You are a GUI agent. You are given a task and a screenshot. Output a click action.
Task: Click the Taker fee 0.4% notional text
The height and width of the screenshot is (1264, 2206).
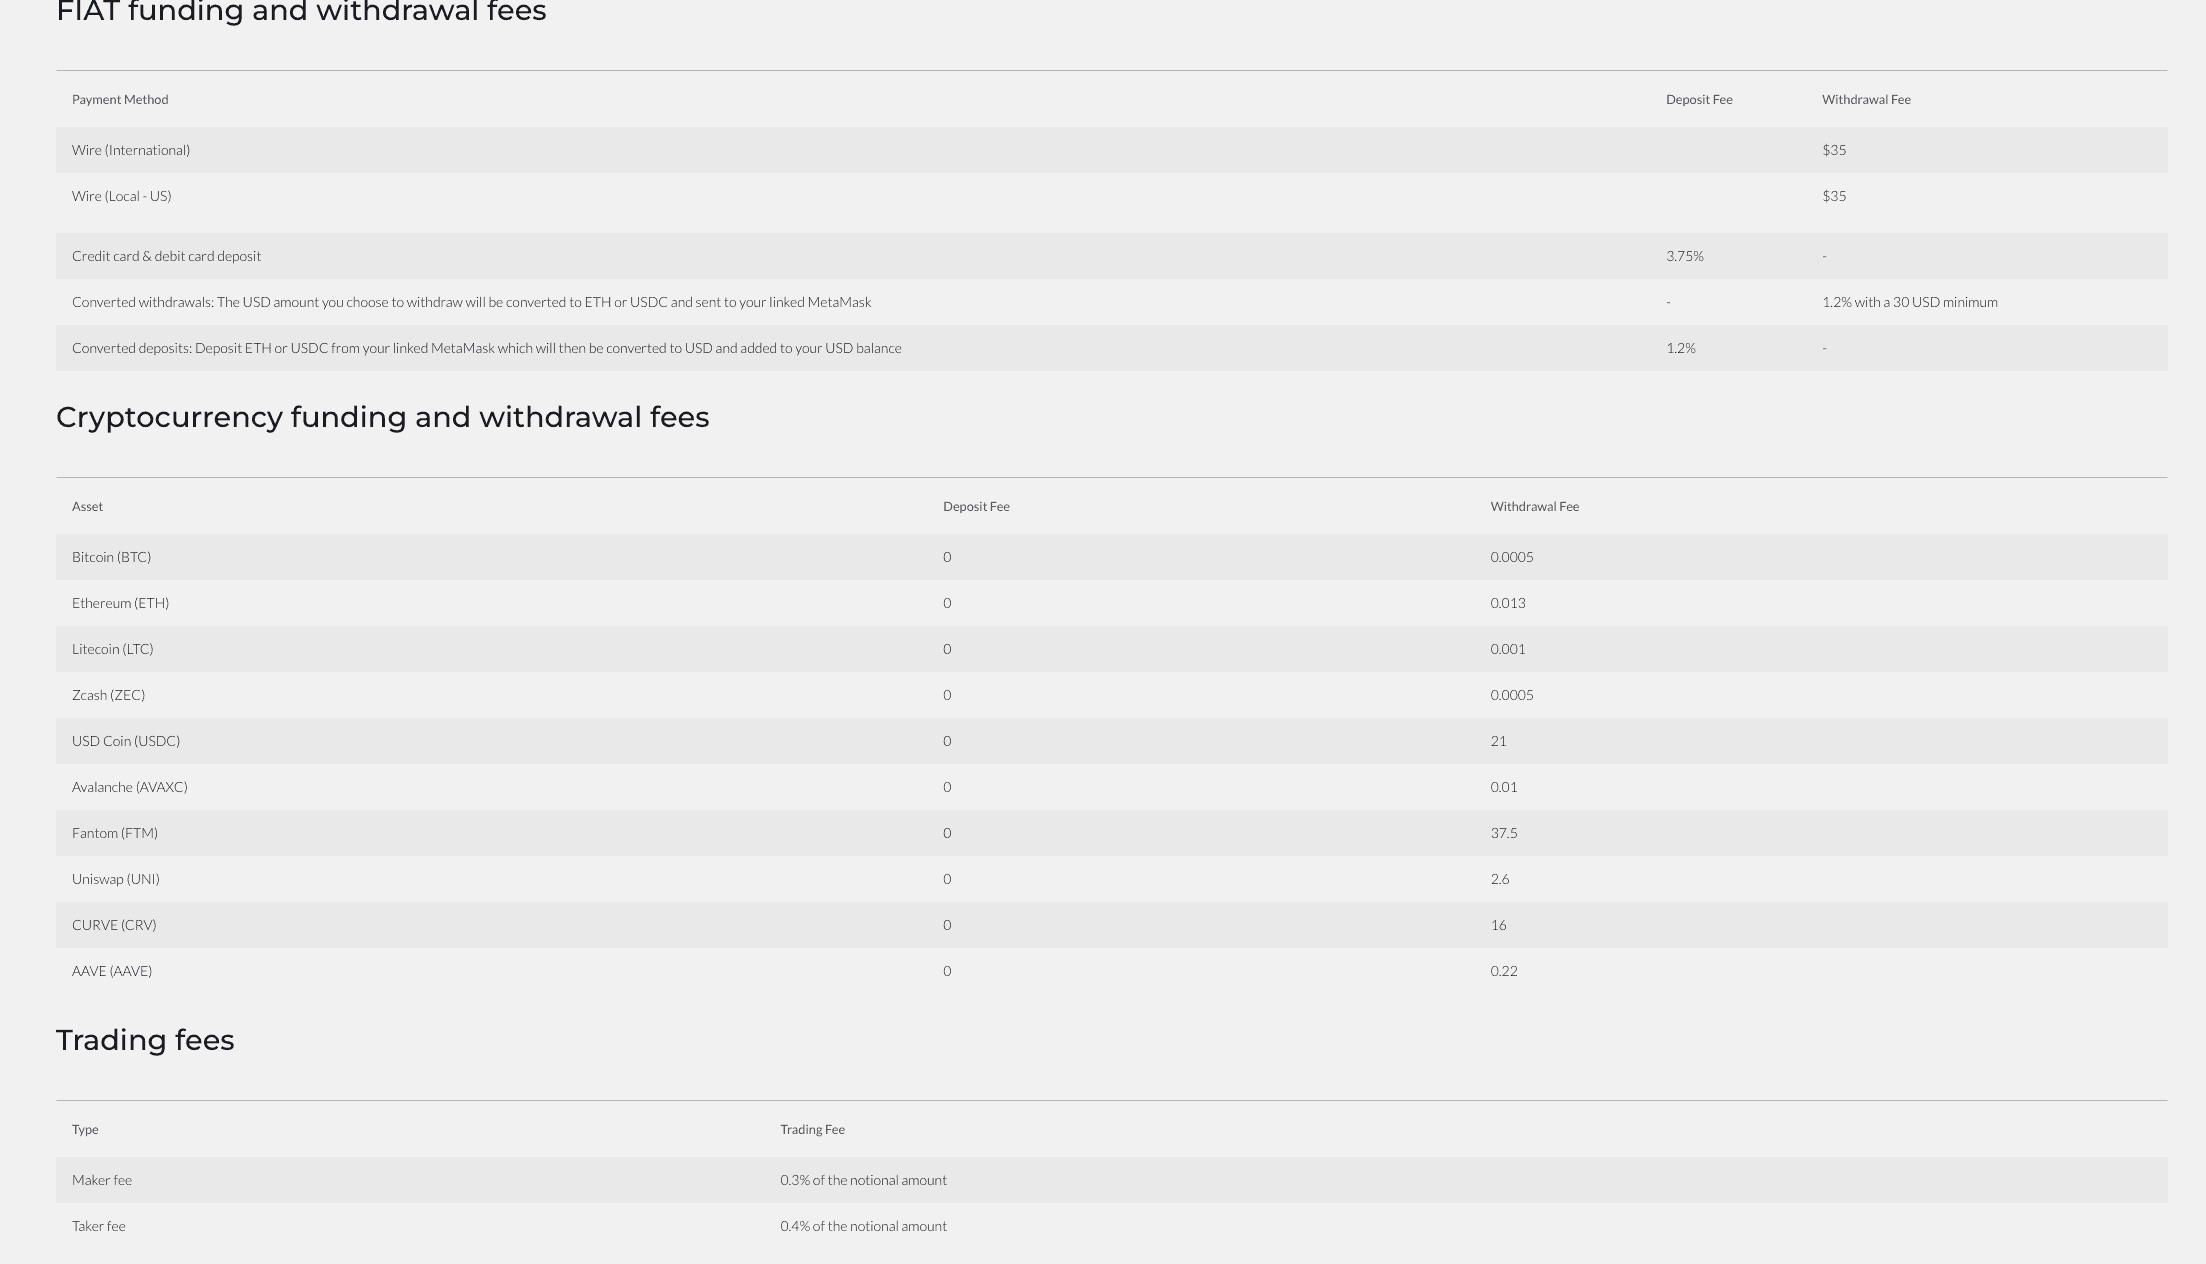coord(863,1226)
